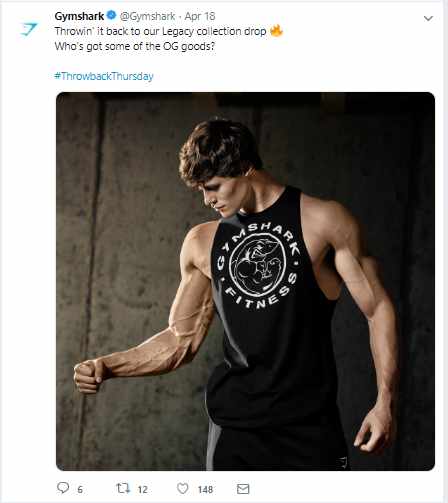Reply using the speech bubble icon

point(63,488)
